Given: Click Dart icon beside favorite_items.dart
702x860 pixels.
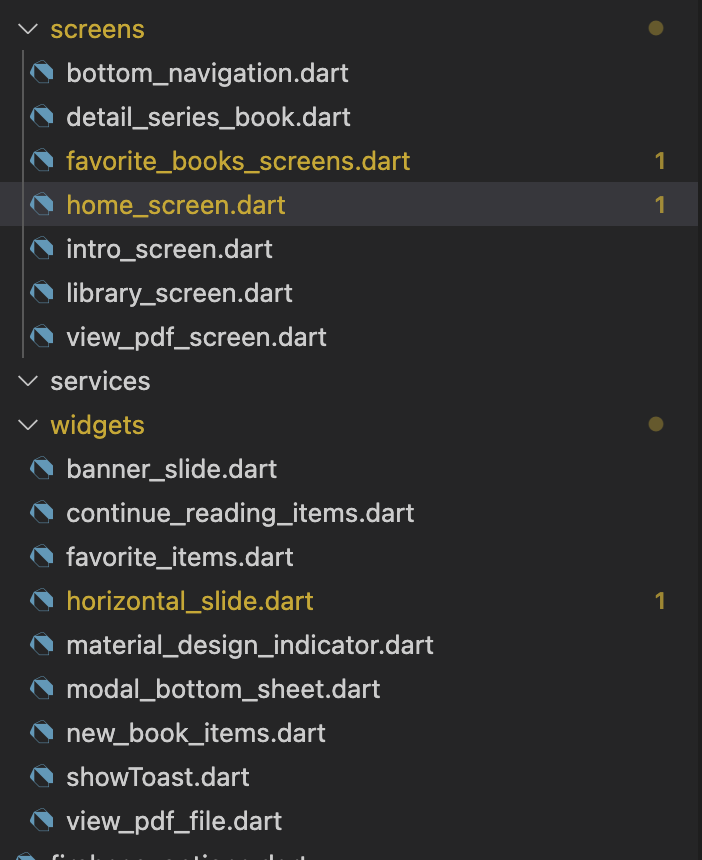Looking at the screenshot, I should [41, 557].
